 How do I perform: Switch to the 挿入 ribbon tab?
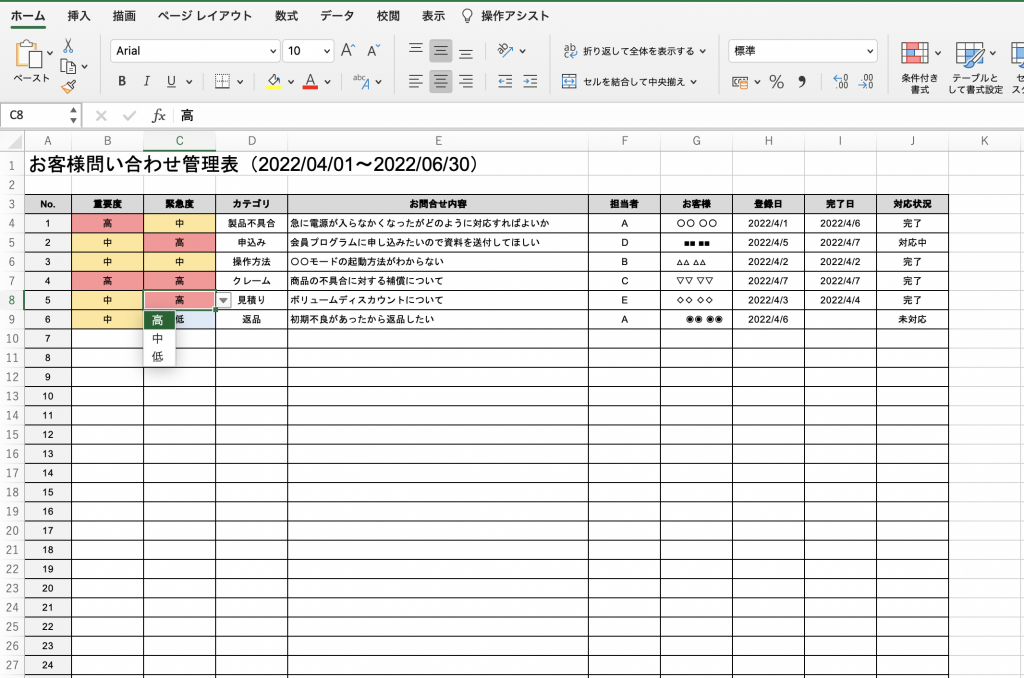coord(79,16)
